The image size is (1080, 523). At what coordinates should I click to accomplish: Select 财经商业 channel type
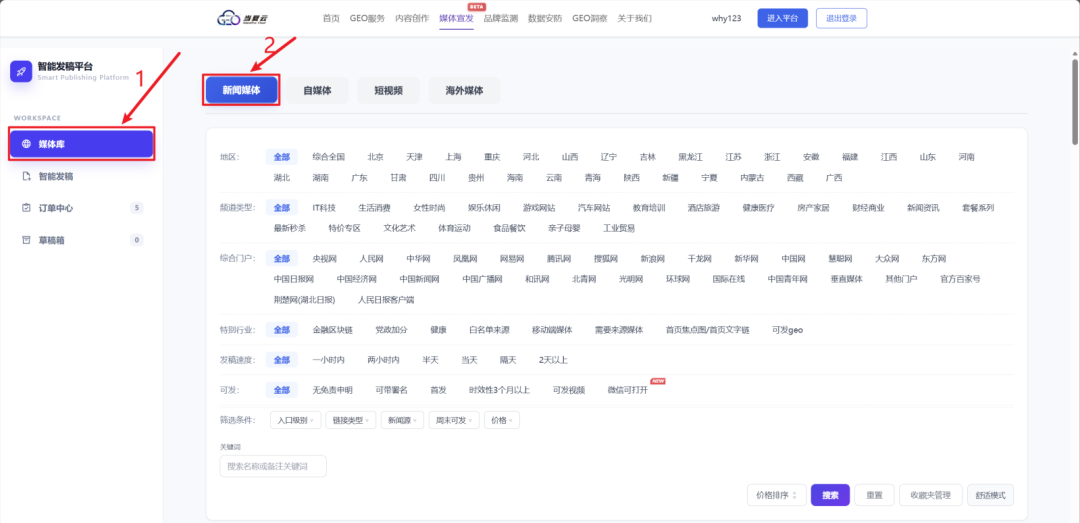point(868,207)
